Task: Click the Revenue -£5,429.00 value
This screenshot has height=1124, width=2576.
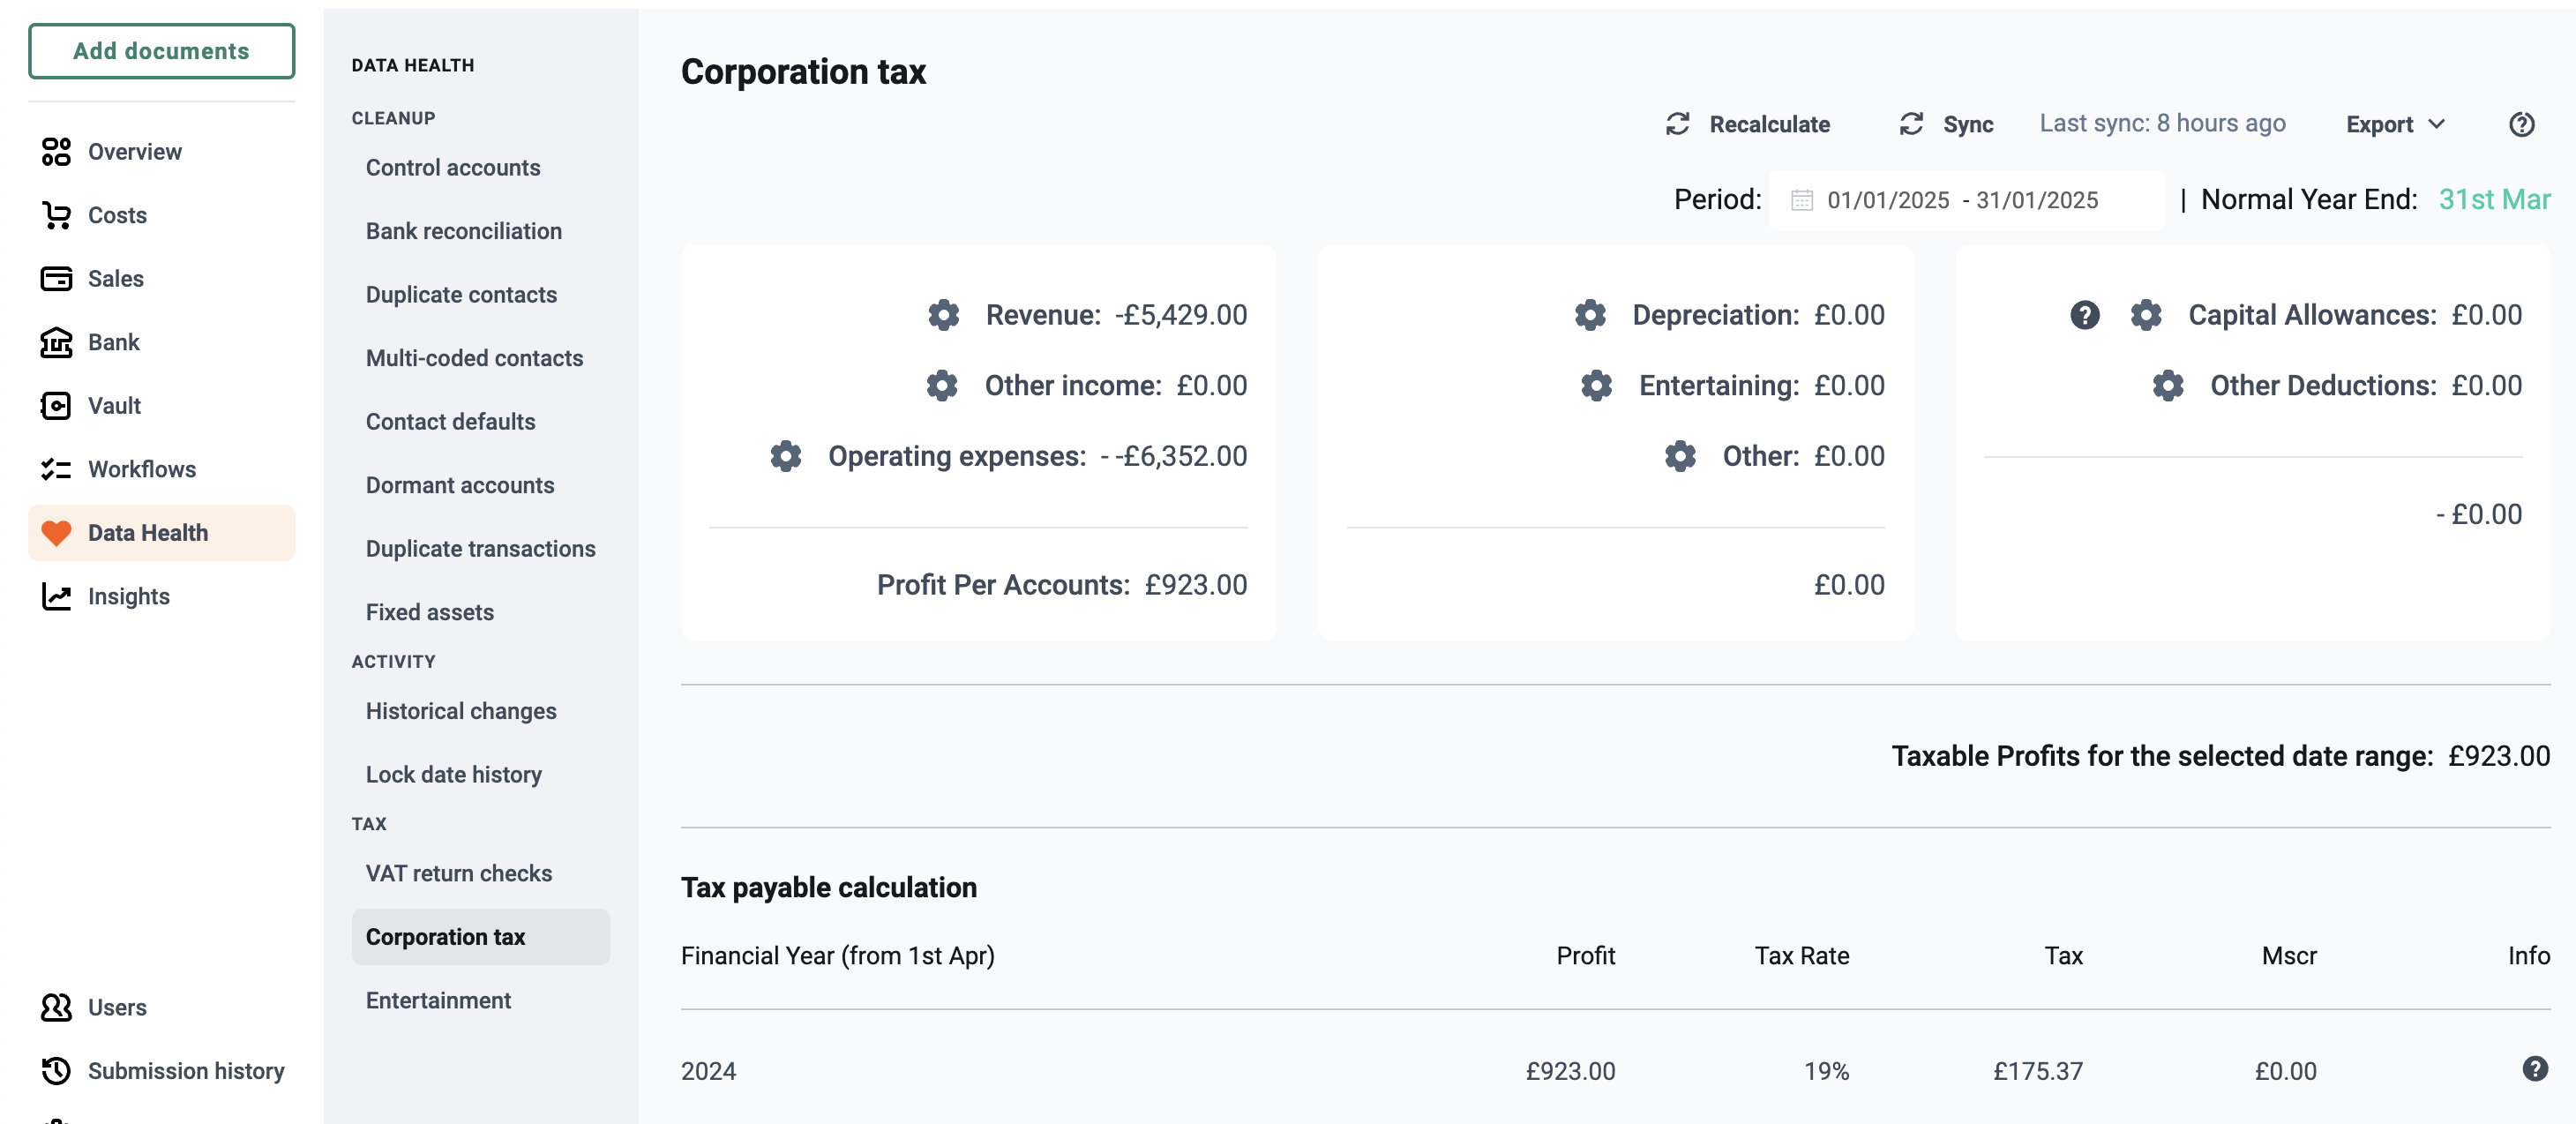Action: tap(1180, 315)
